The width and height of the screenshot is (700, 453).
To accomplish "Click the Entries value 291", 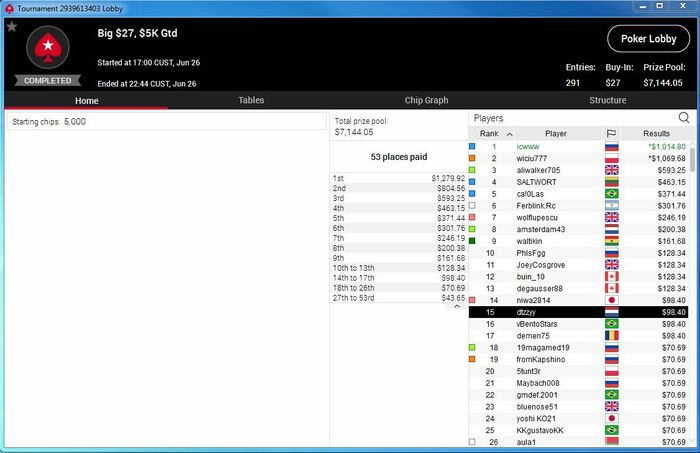I will 573,83.
